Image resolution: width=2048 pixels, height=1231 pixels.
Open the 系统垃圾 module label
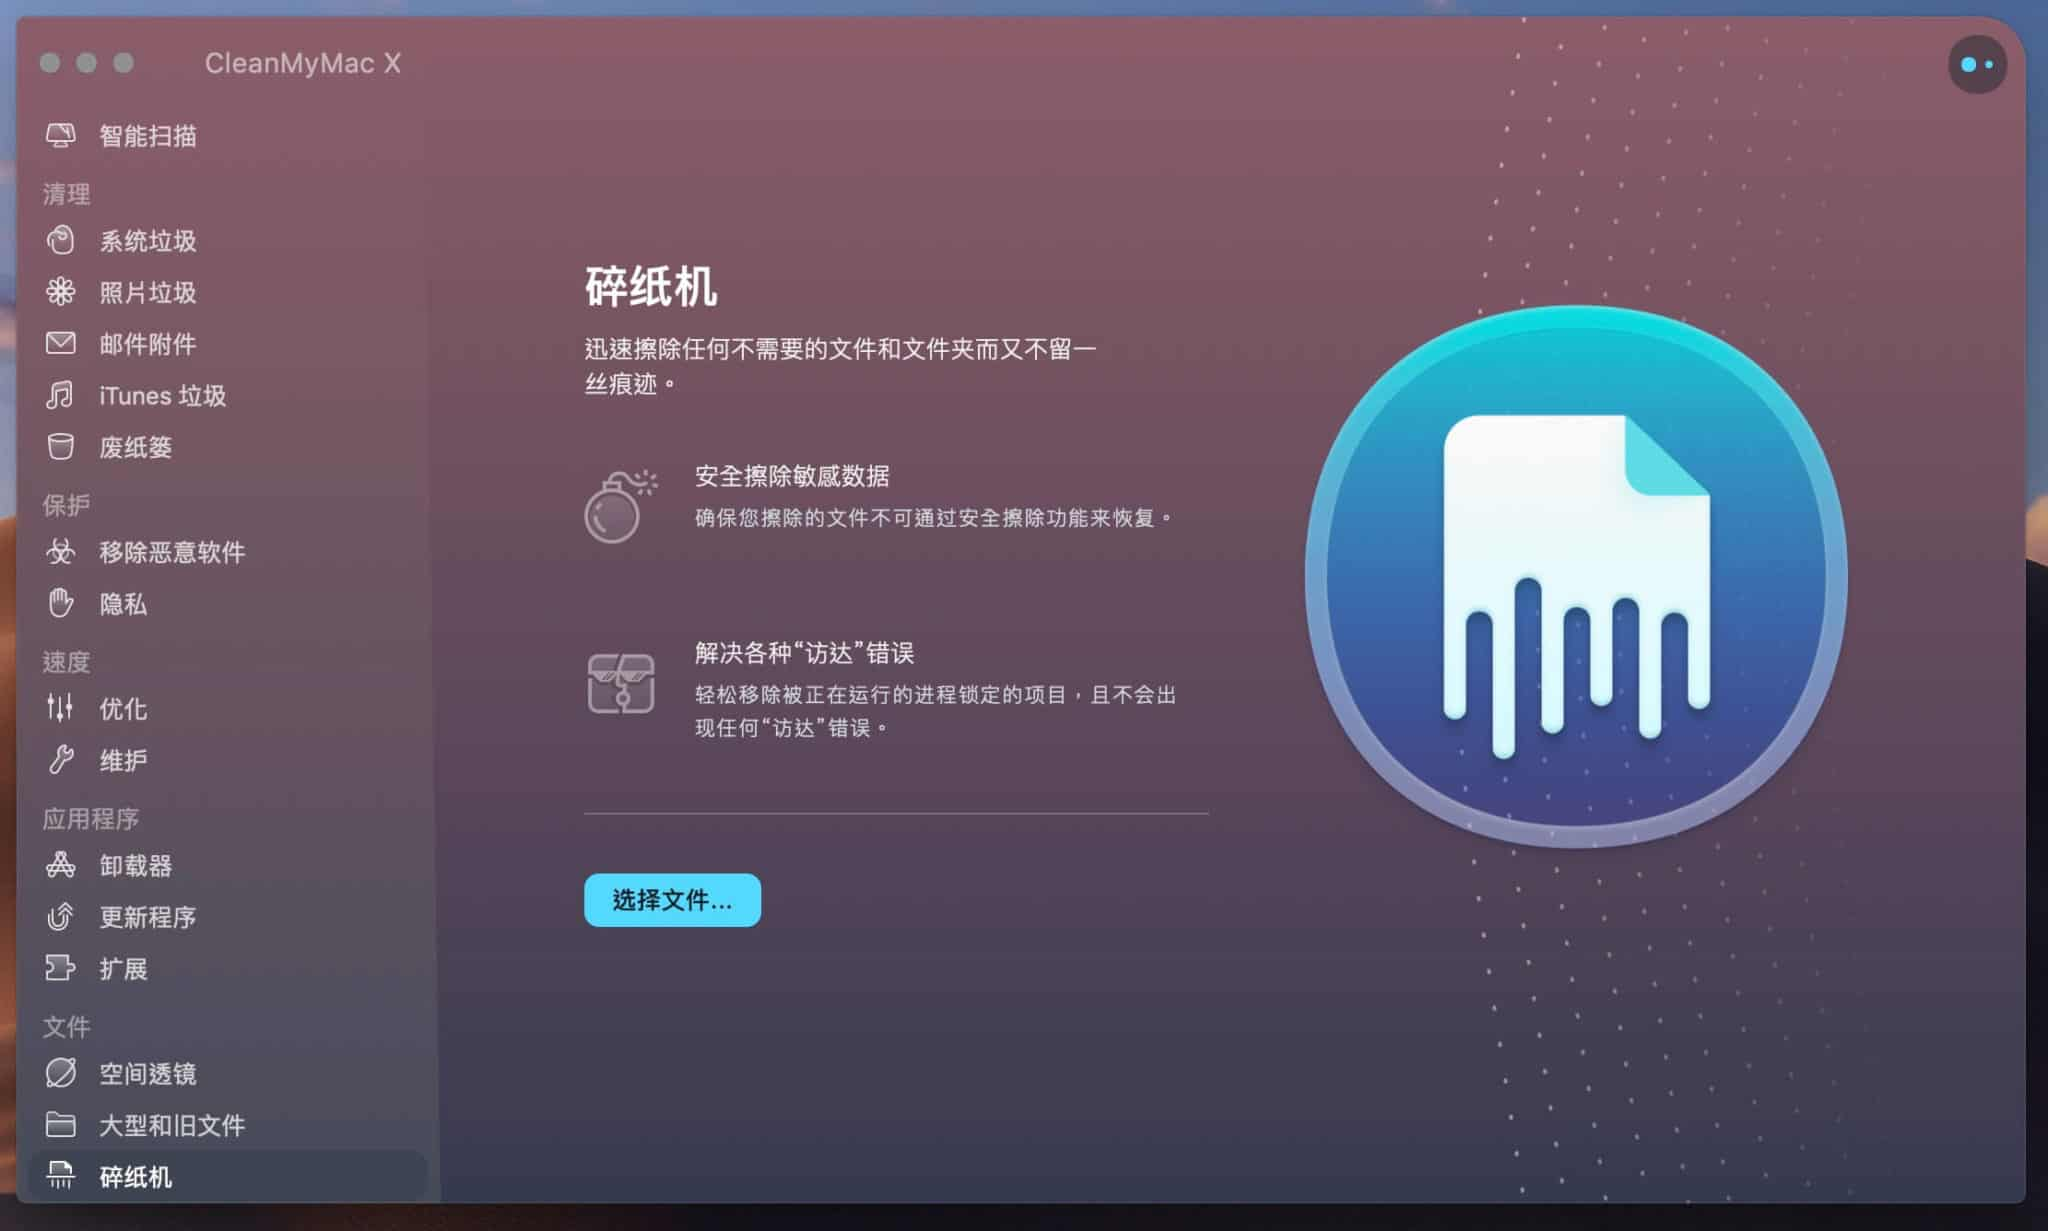point(148,241)
